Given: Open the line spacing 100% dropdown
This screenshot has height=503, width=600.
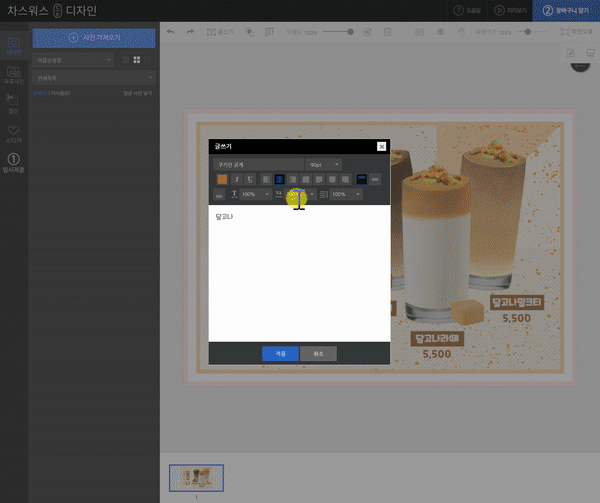Looking at the screenshot, I should coord(346,194).
